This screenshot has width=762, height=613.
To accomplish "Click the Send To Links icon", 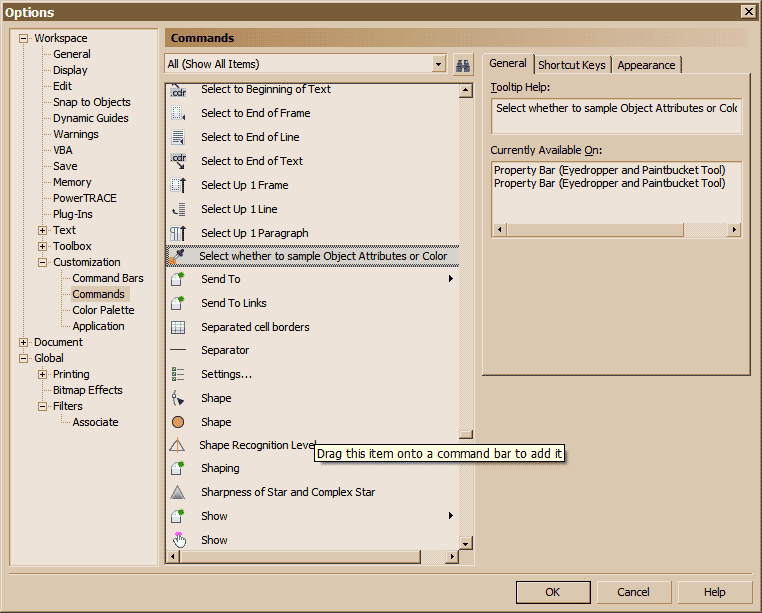I will tap(178, 303).
